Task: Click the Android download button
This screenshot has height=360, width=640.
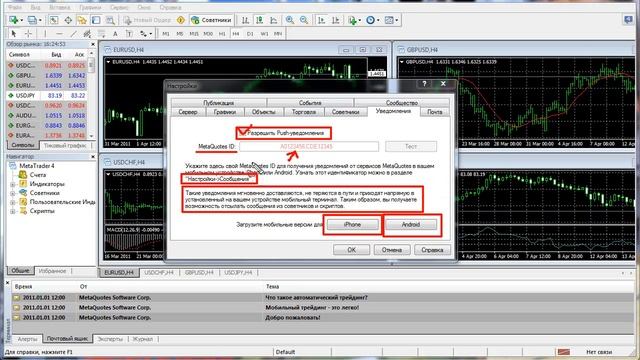Action: [411, 224]
